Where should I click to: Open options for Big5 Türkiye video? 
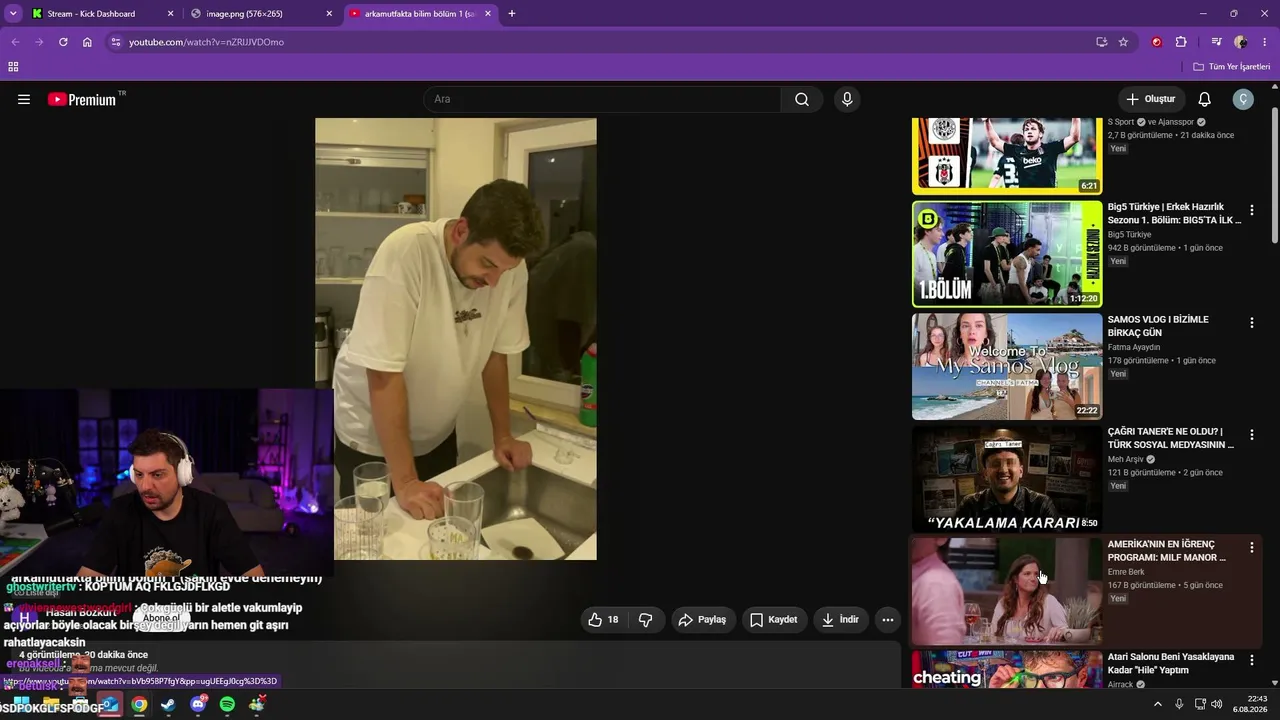click(x=1251, y=210)
